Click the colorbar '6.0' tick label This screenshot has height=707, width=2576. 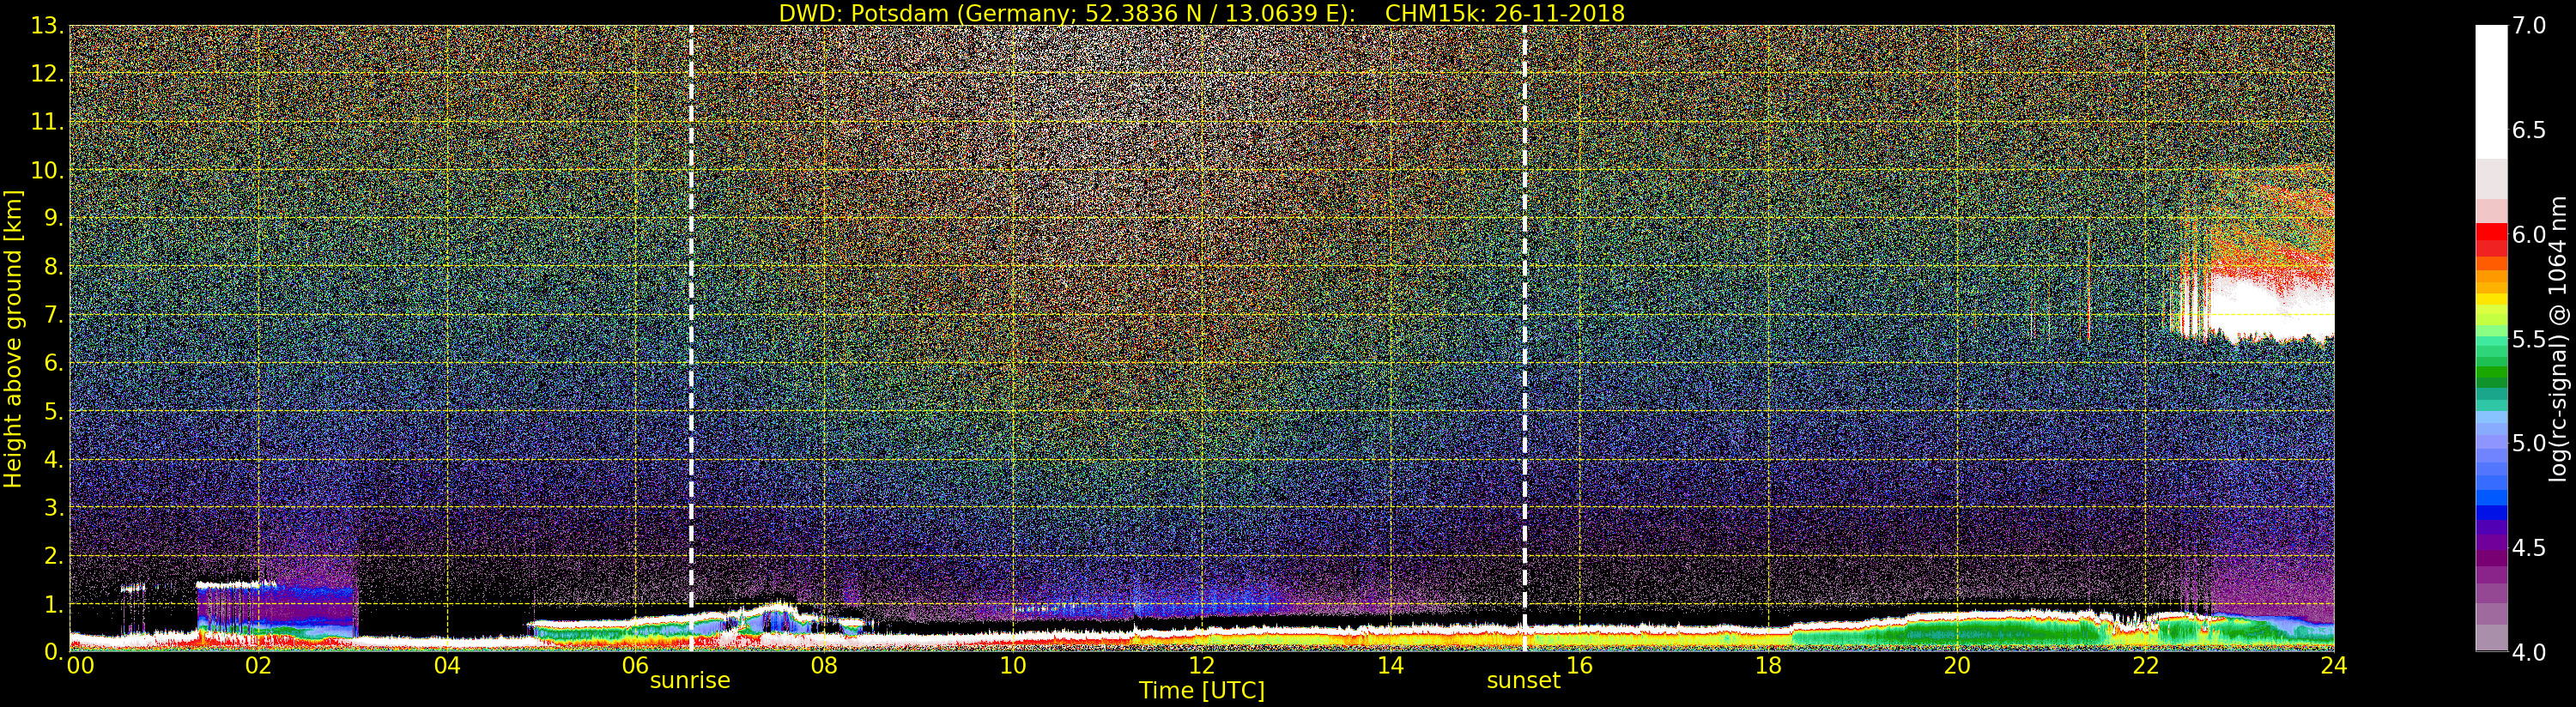point(2530,234)
